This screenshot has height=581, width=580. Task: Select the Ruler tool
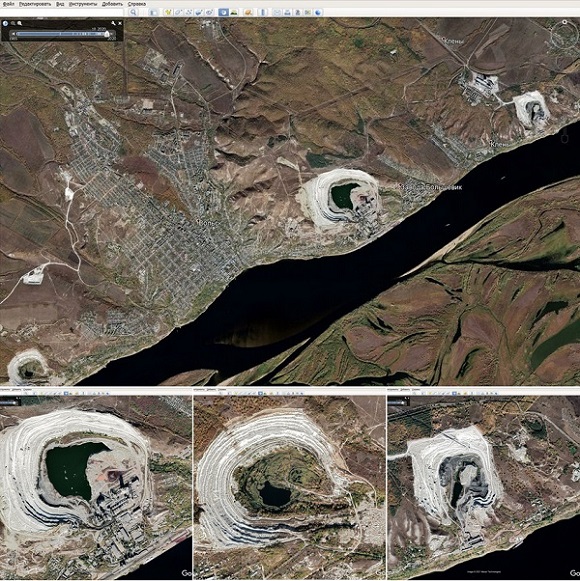pyautogui.click(x=263, y=13)
